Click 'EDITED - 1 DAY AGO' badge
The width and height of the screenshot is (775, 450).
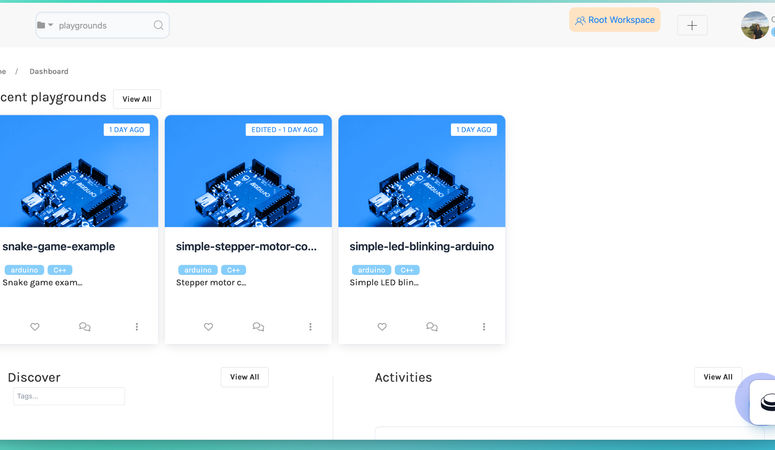284,130
